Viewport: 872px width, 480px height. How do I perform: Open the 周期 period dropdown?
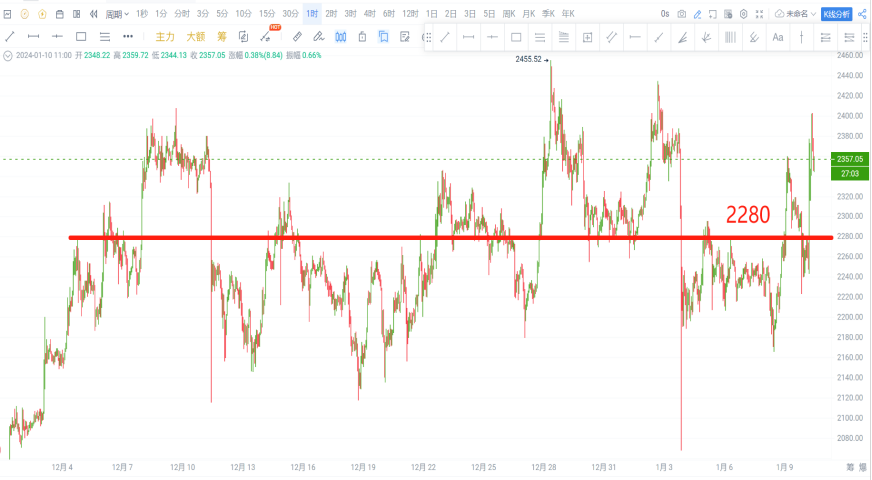(x=117, y=14)
